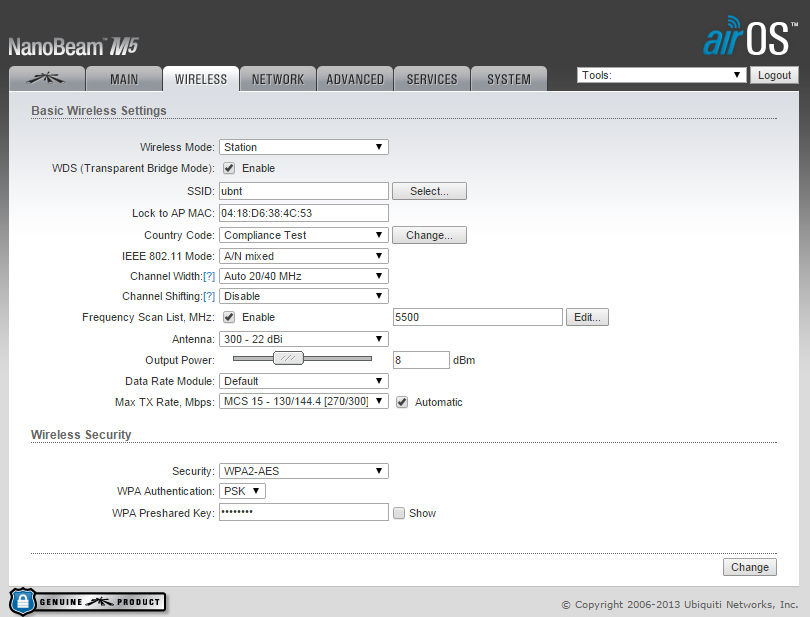The height and width of the screenshot is (617, 810).
Task: Switch to the NETWORK tab
Action: [x=278, y=79]
